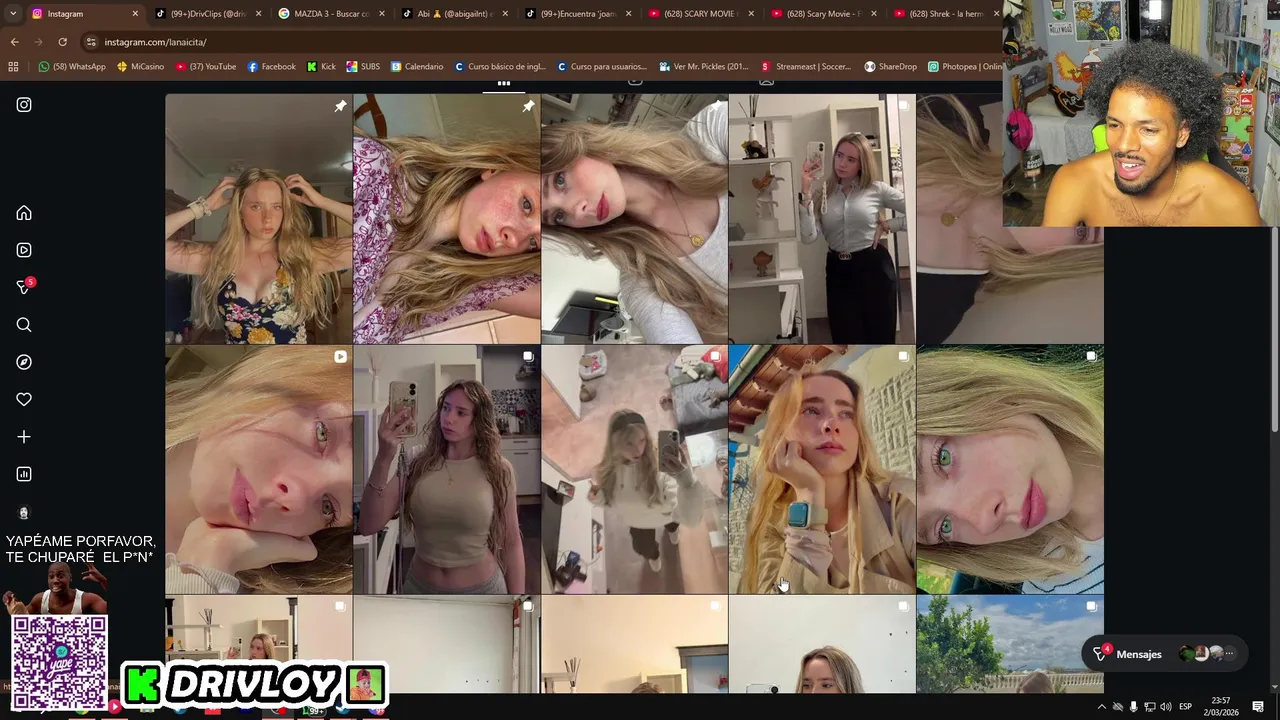Screen dimensions: 1280x720
Task: Open pinned post of girl in floral dress
Action: tap(258, 219)
